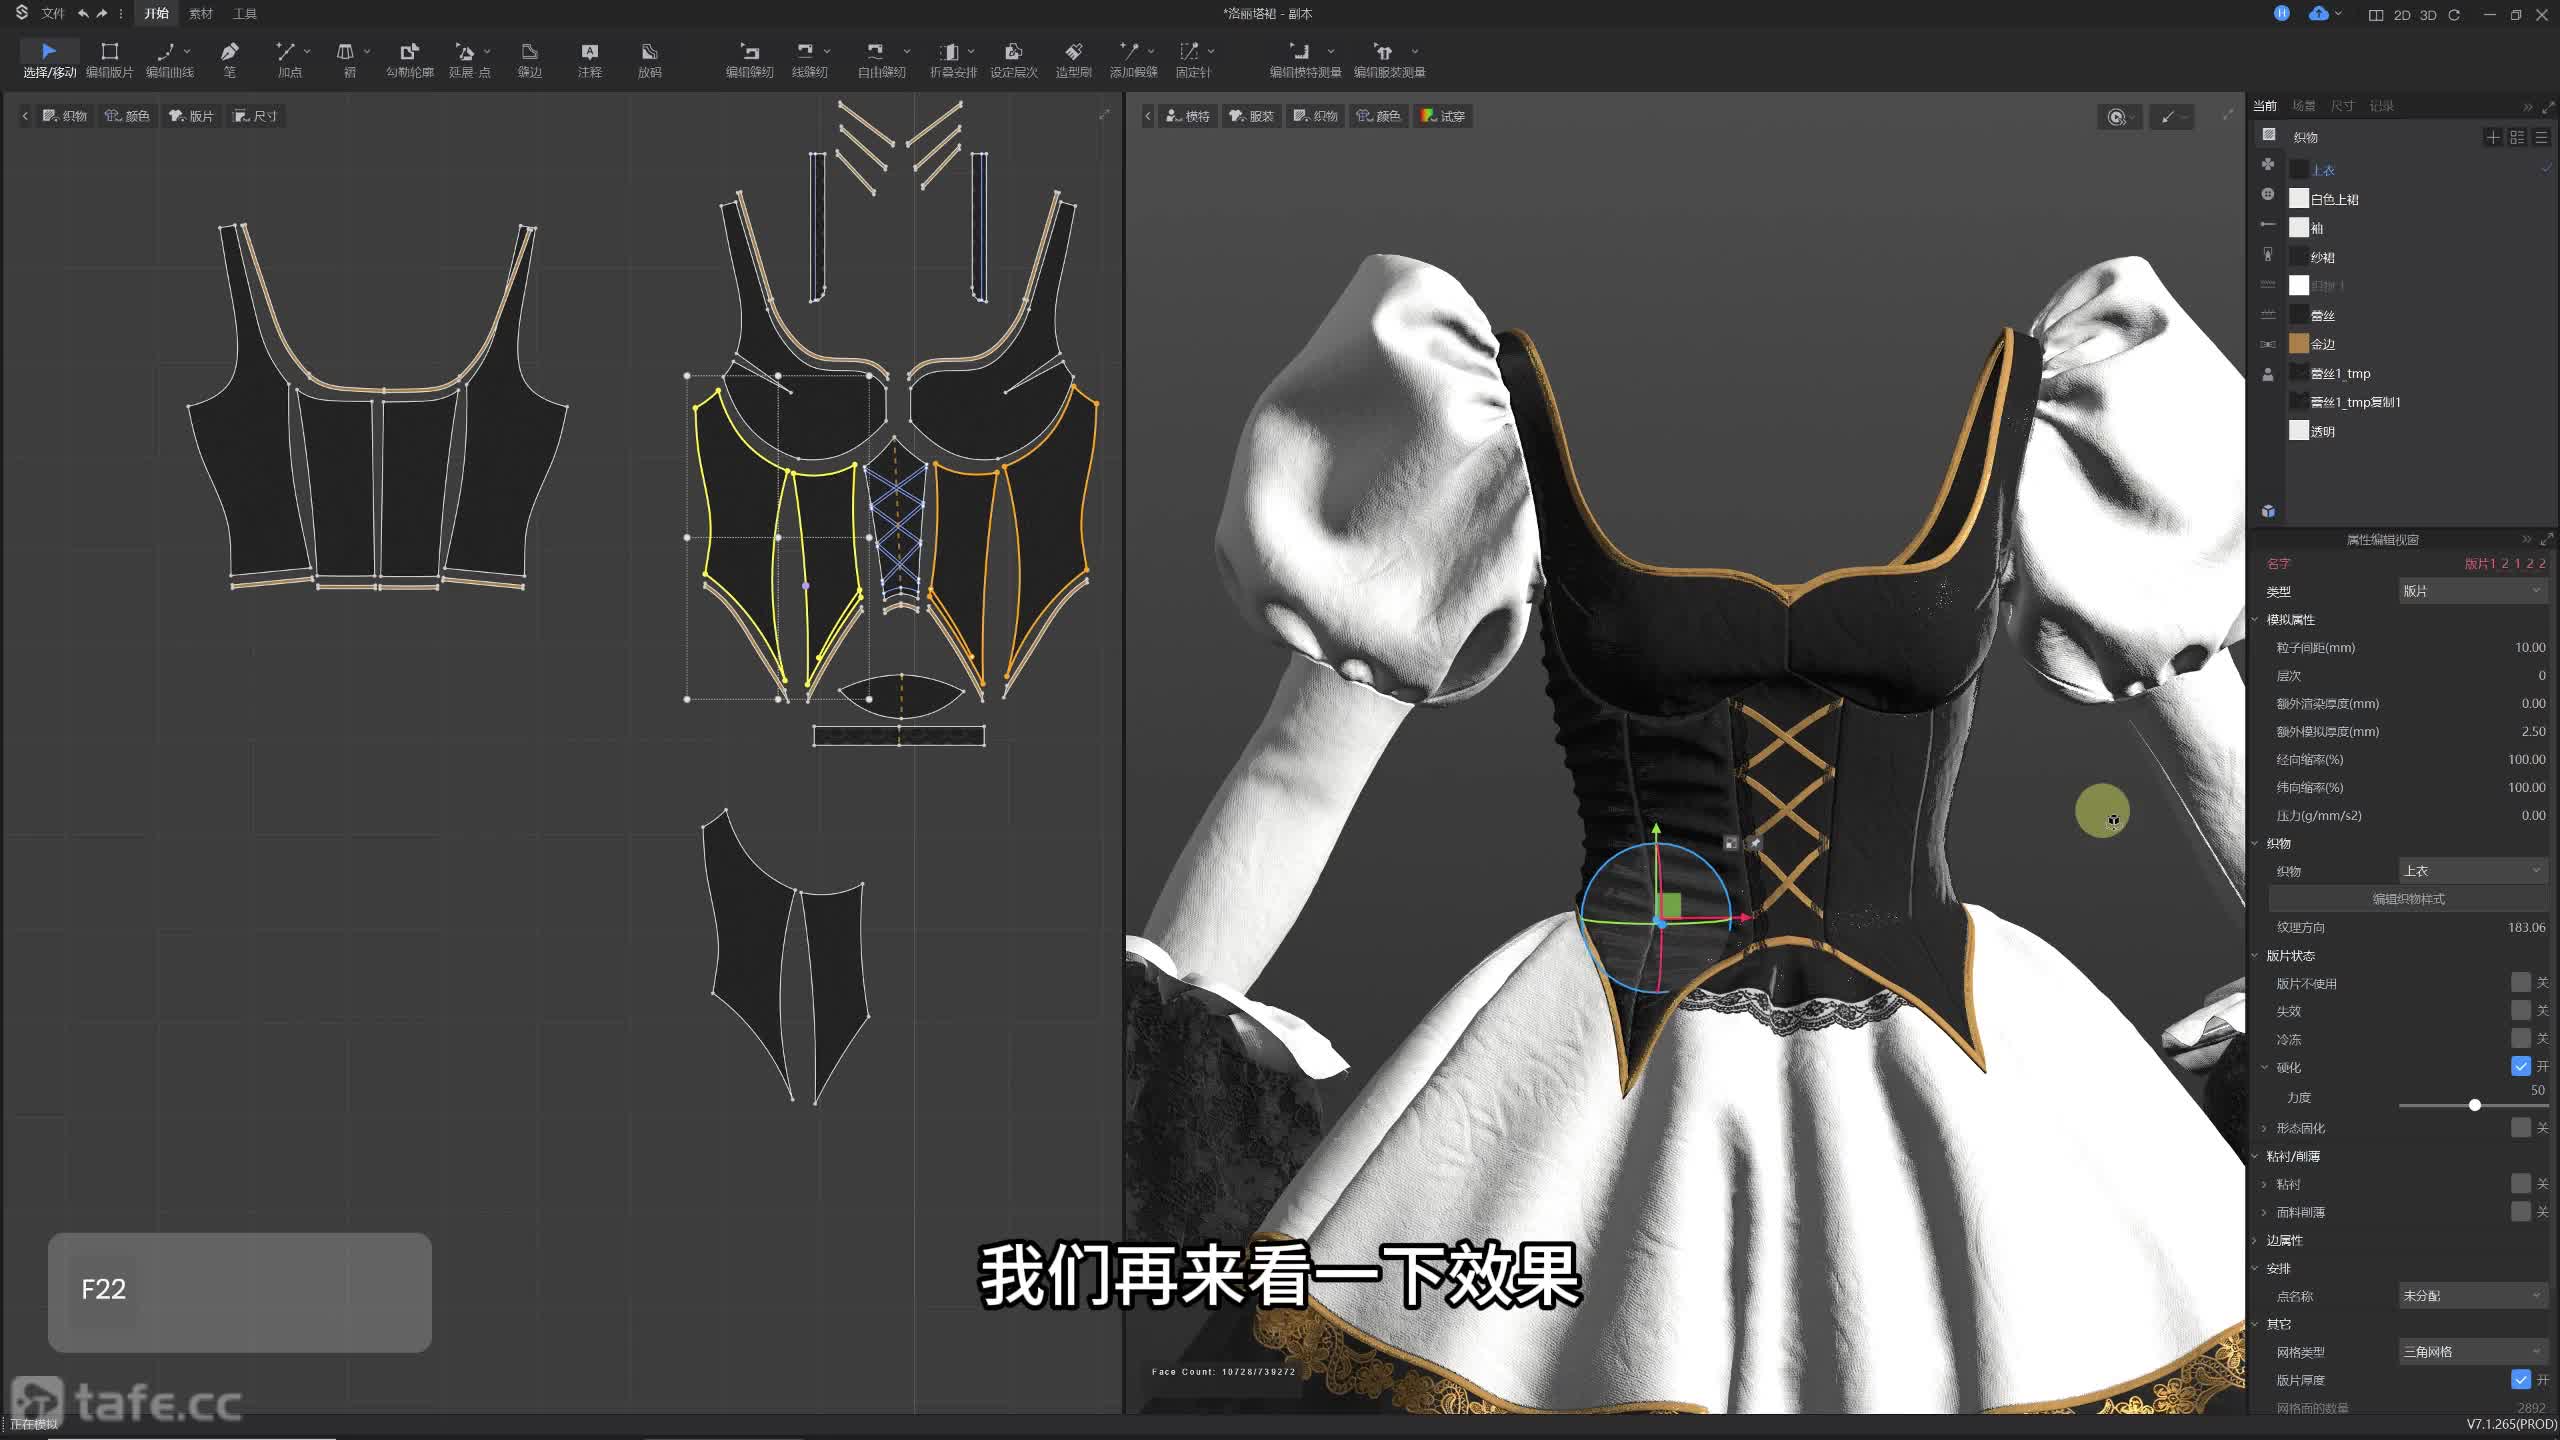This screenshot has height=1440, width=2560.
Task: Choose the 注释 annotation tool
Action: pos(589,59)
